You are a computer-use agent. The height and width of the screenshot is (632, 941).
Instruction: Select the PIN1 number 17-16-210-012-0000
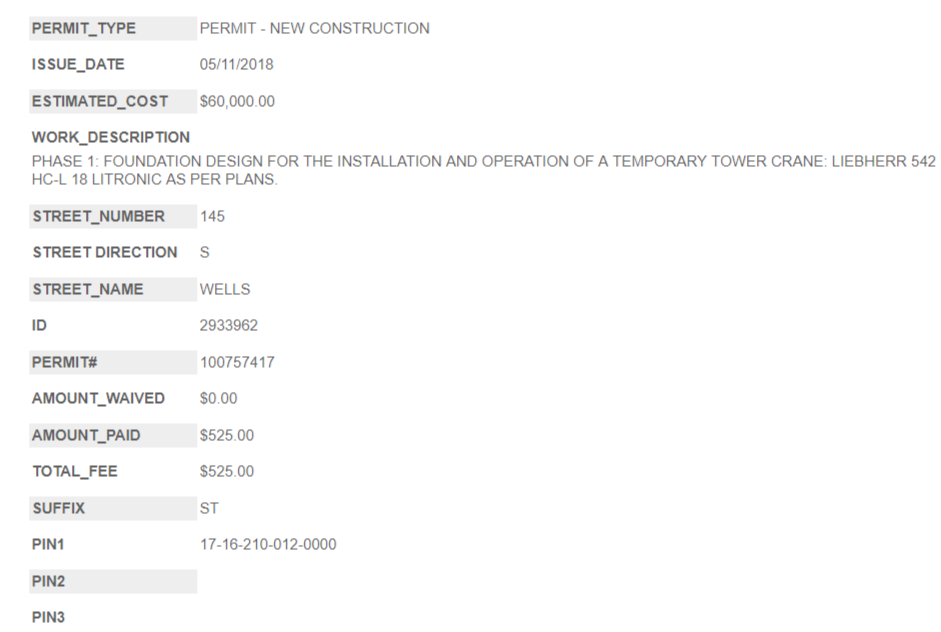point(268,545)
